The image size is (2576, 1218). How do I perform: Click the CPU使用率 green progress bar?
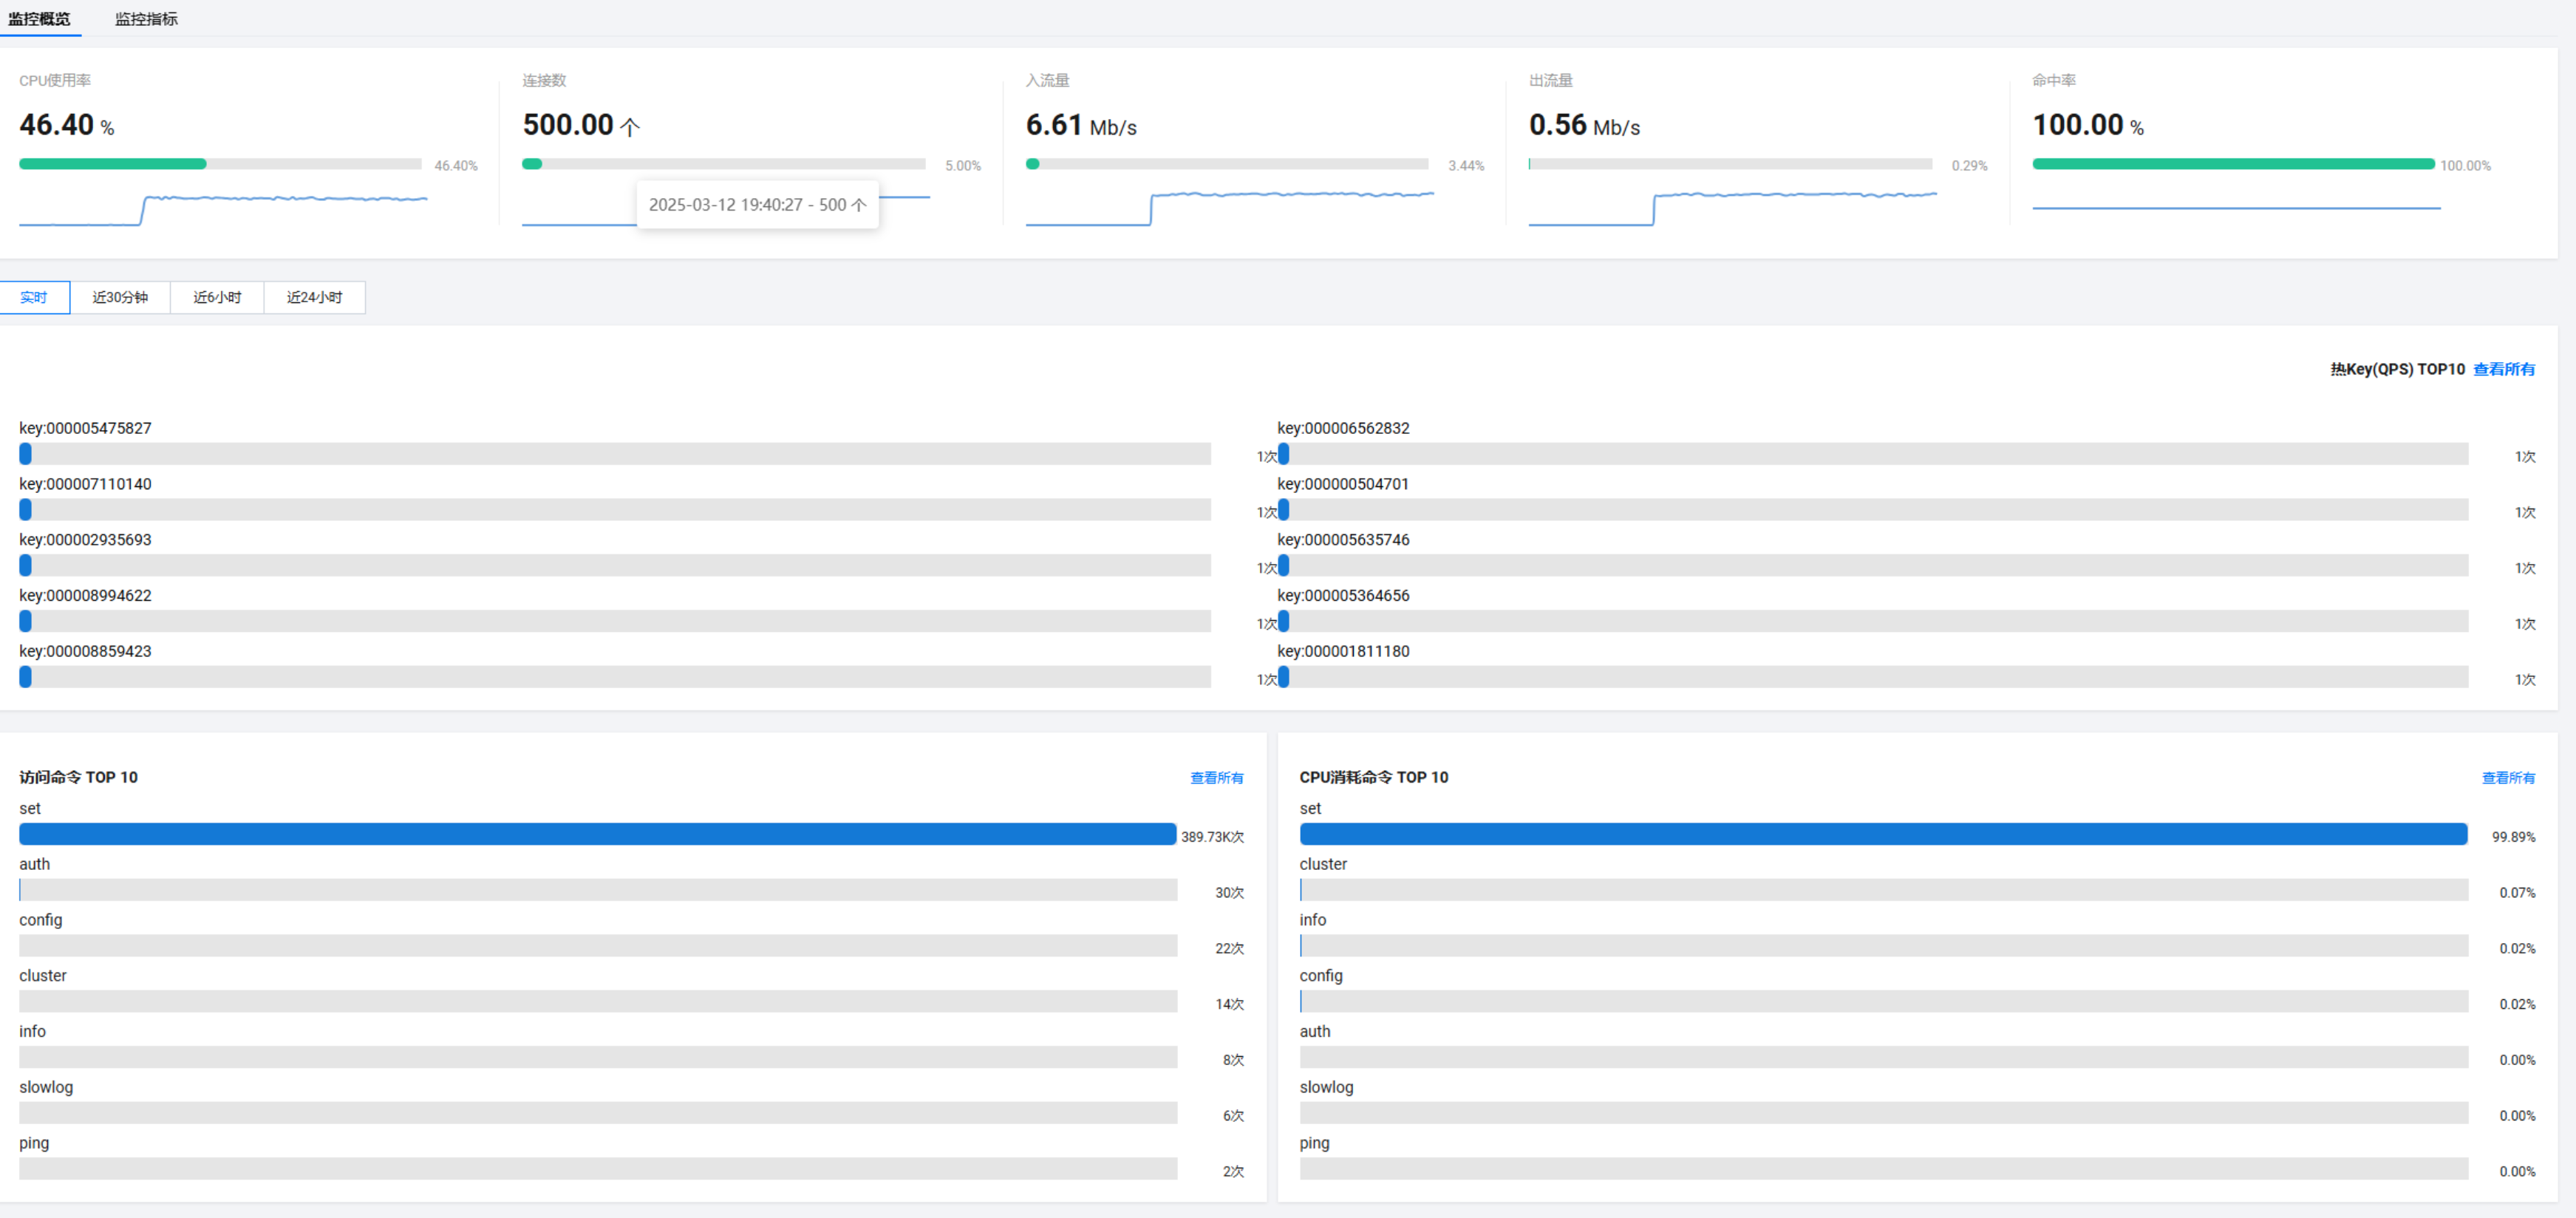[x=113, y=164]
